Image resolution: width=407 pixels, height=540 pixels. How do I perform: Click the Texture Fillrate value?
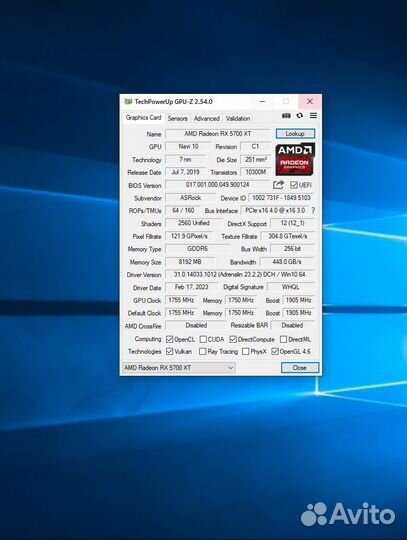tap(288, 236)
